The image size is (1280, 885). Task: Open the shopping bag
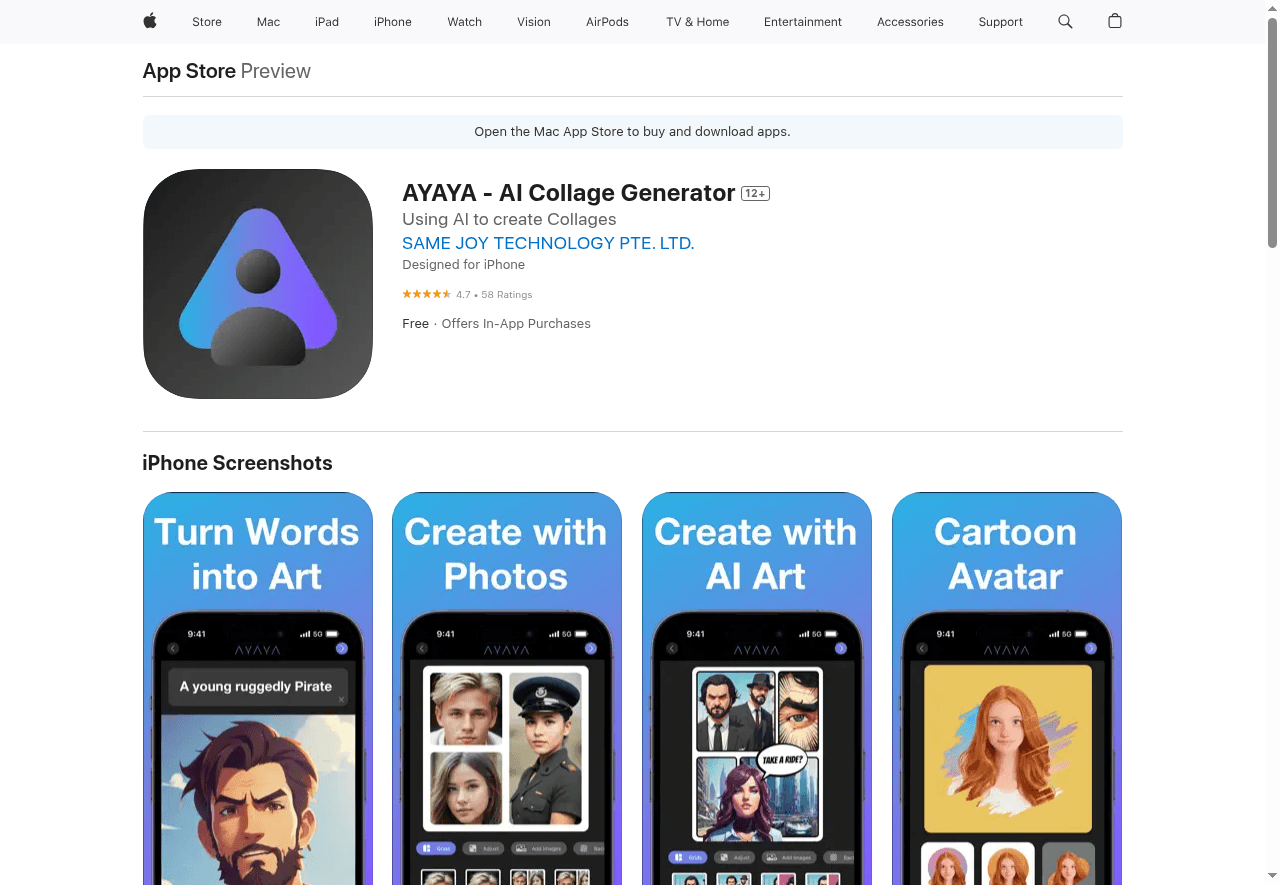(1114, 21)
